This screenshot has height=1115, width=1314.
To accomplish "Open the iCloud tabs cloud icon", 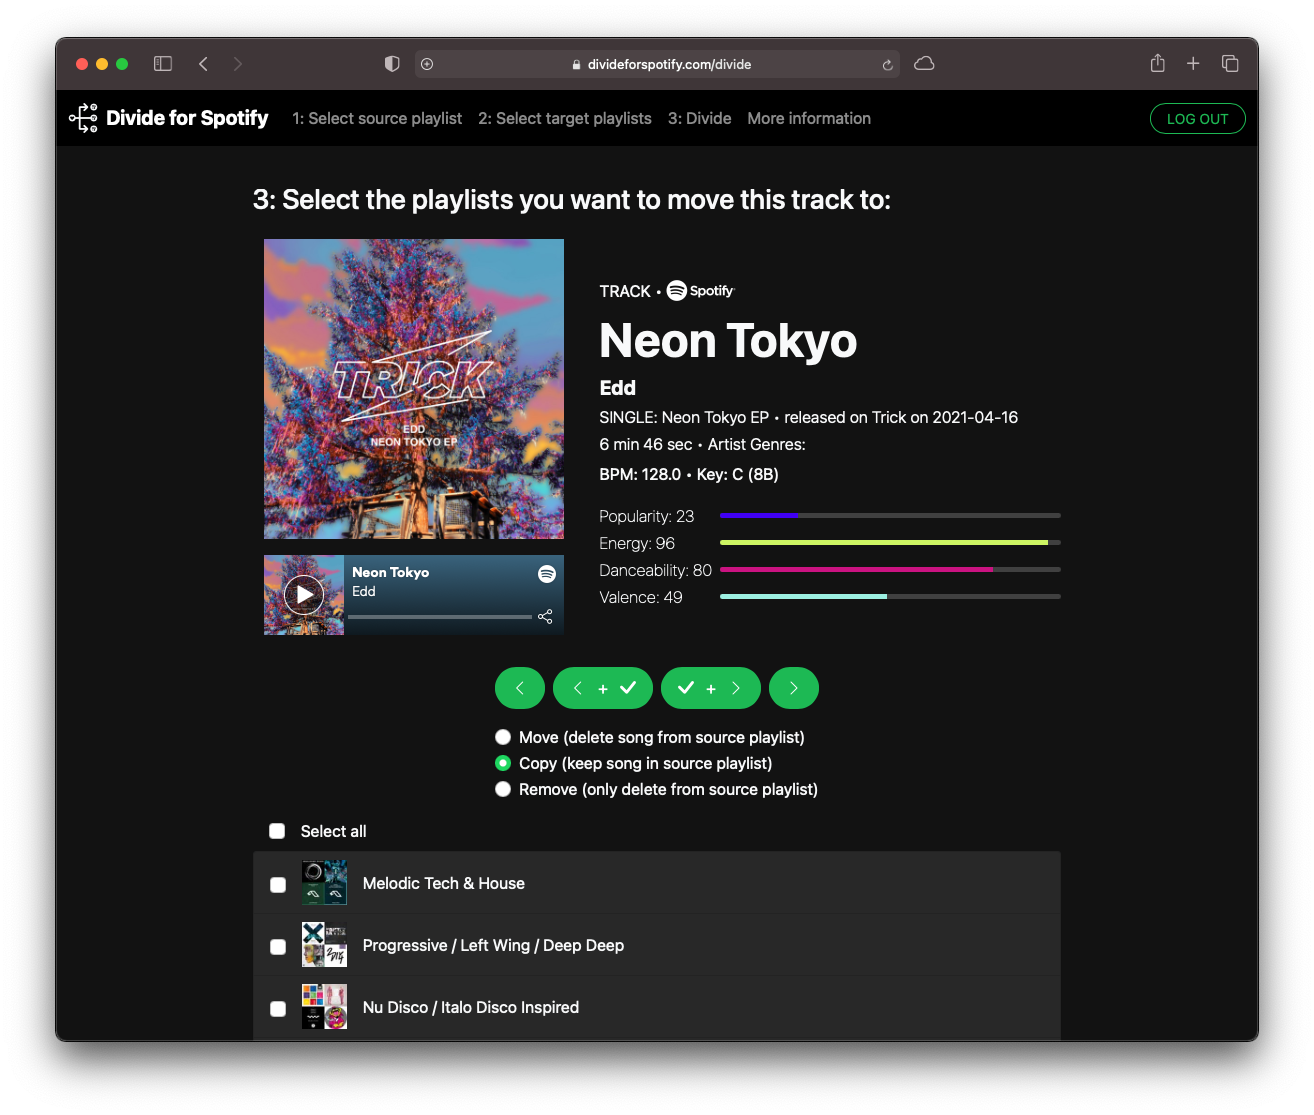I will click(x=924, y=64).
